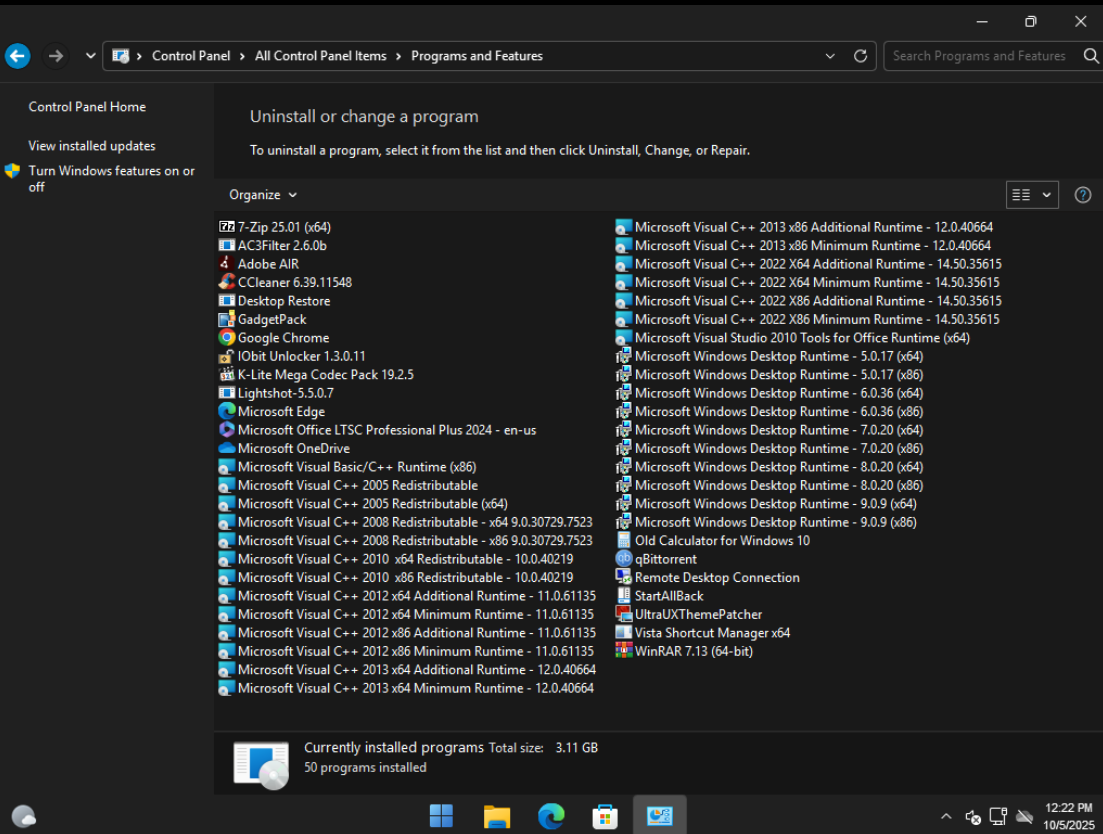Expand the view options dropdown arrow

tap(1047, 195)
